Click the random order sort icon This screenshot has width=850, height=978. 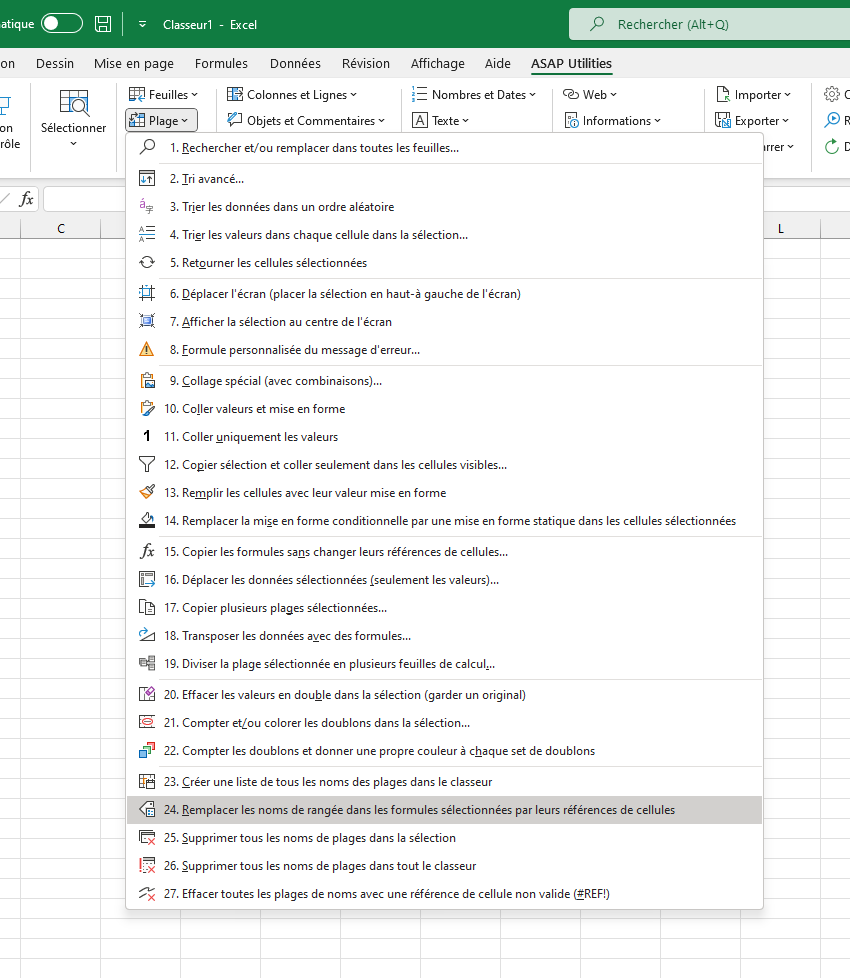pyautogui.click(x=147, y=206)
